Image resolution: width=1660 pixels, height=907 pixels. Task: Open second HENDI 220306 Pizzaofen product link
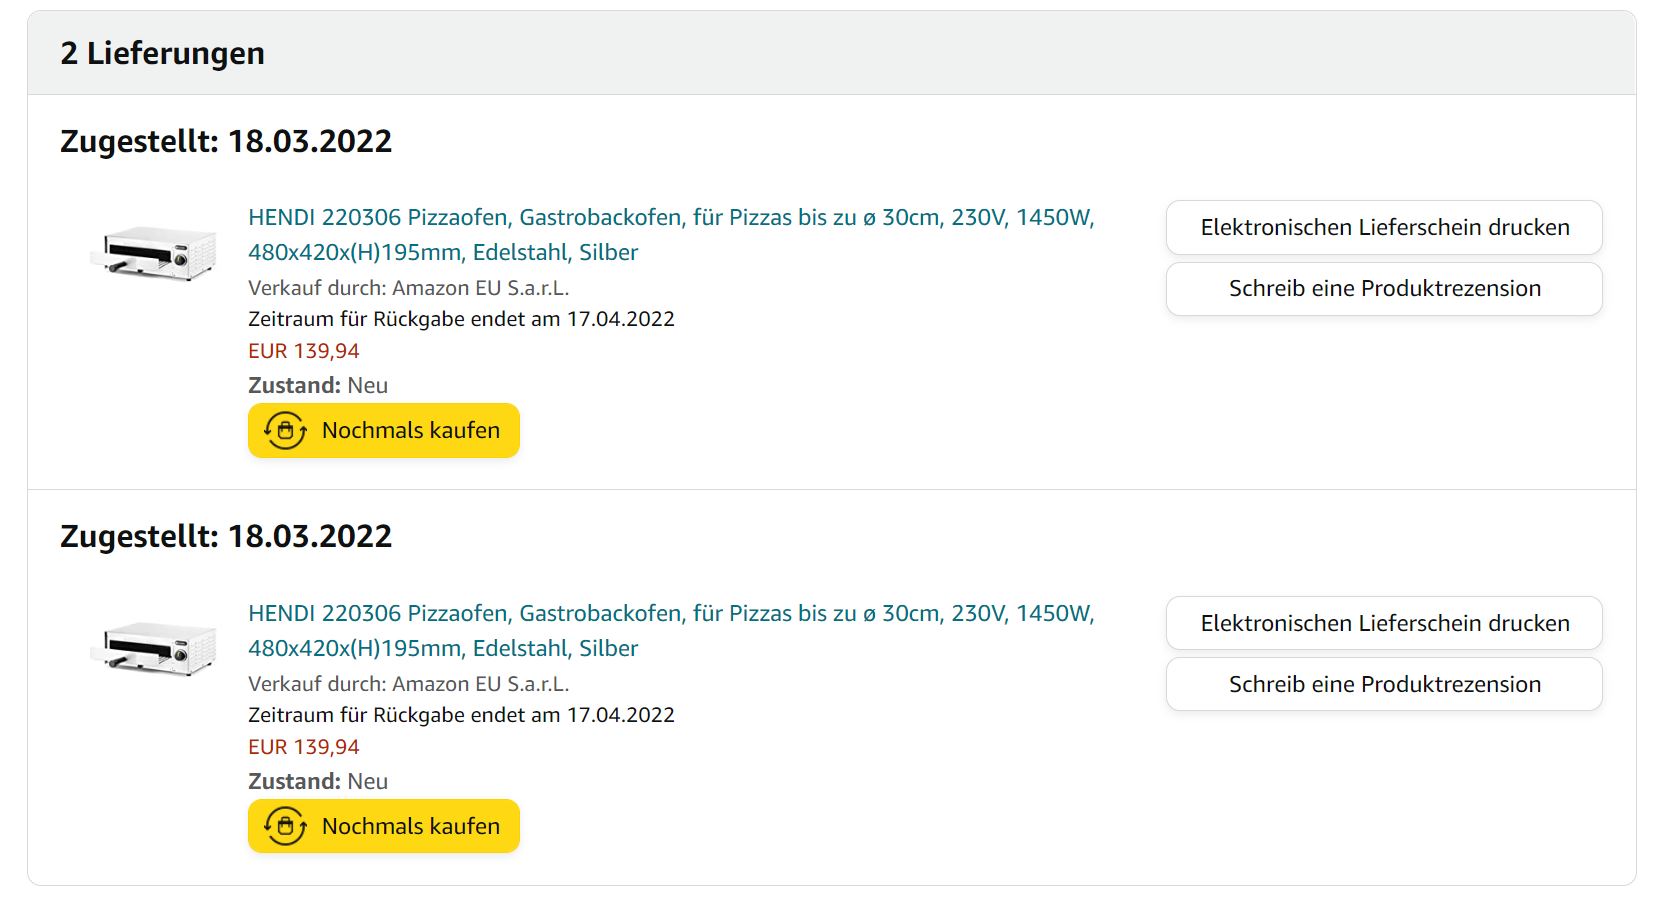pos(671,631)
